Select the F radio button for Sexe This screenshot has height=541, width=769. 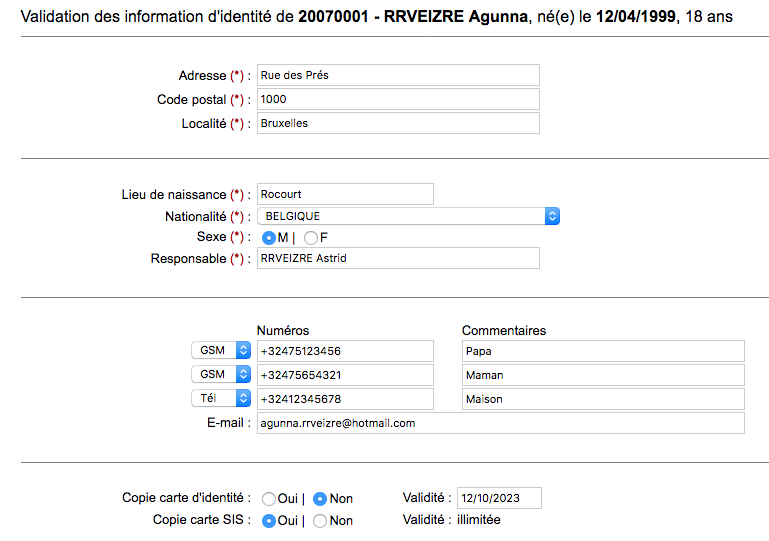coord(311,238)
